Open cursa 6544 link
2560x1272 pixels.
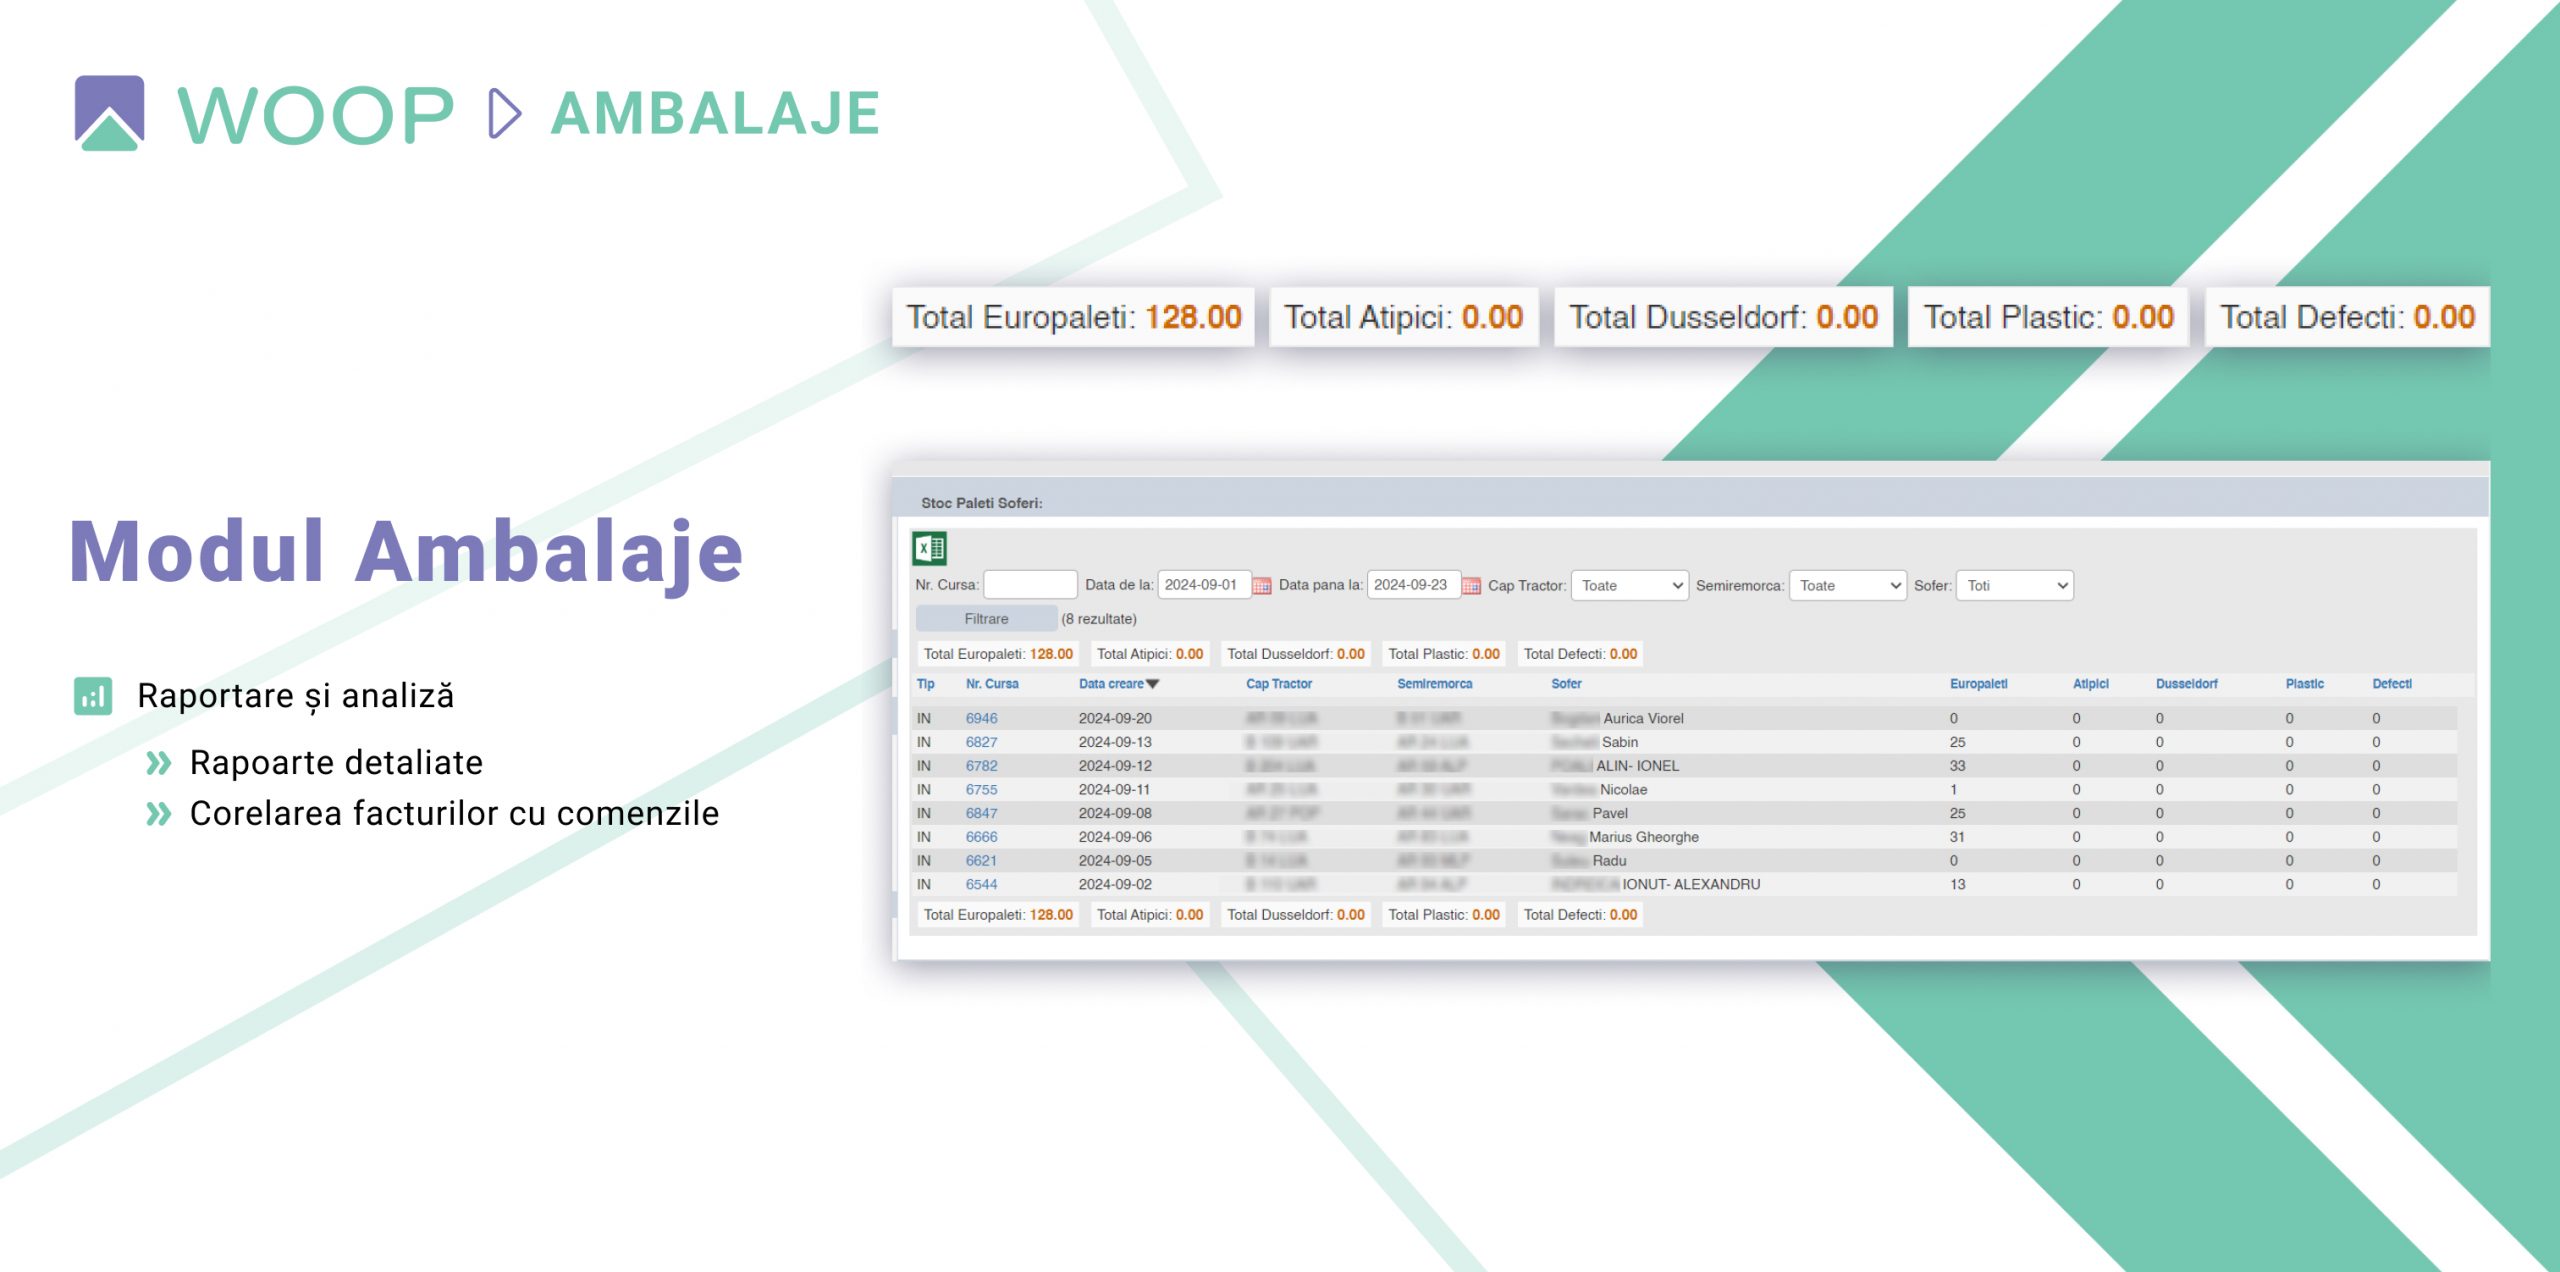981,884
